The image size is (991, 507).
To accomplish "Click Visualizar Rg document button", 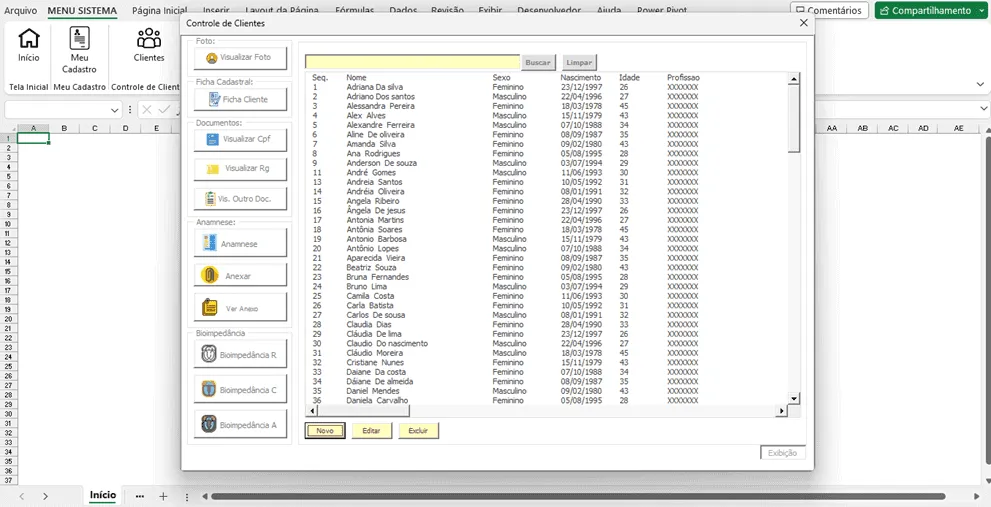I will tap(240, 169).
